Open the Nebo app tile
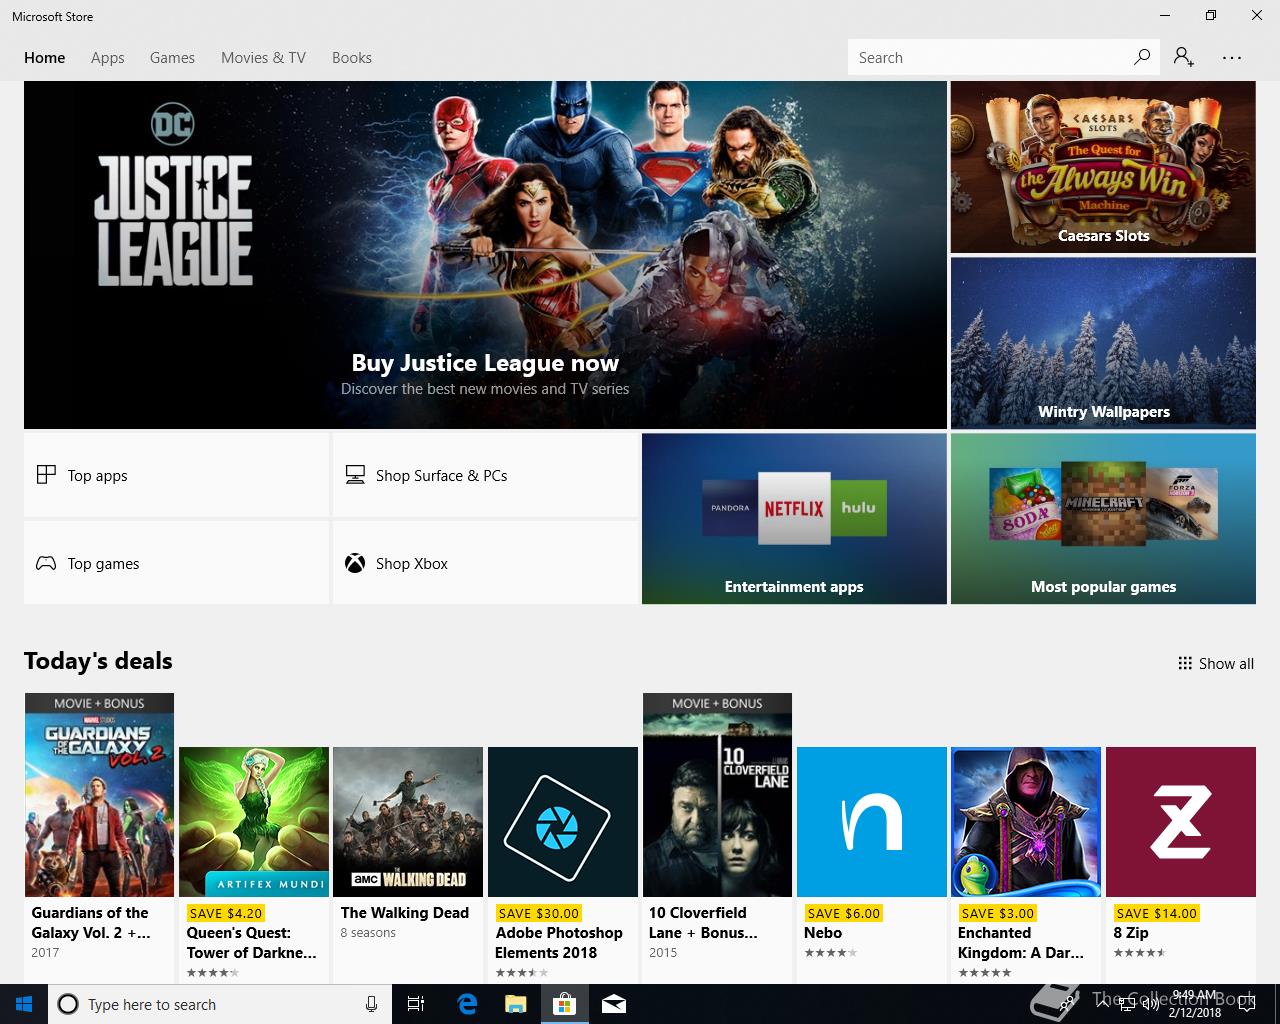 tap(872, 864)
